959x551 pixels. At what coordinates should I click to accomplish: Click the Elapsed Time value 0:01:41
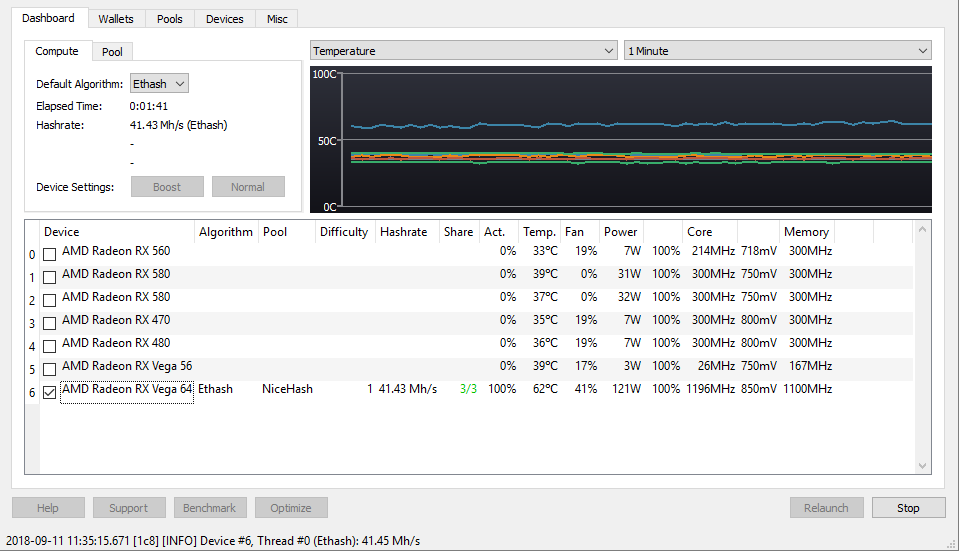149,106
